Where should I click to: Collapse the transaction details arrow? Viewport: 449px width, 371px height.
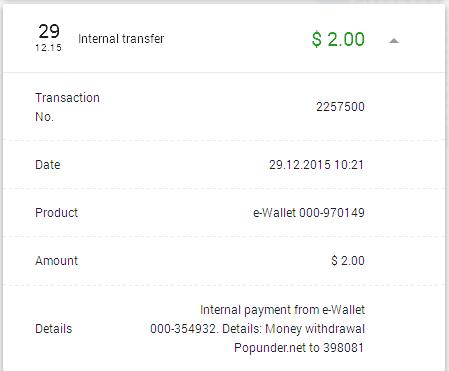click(x=394, y=41)
